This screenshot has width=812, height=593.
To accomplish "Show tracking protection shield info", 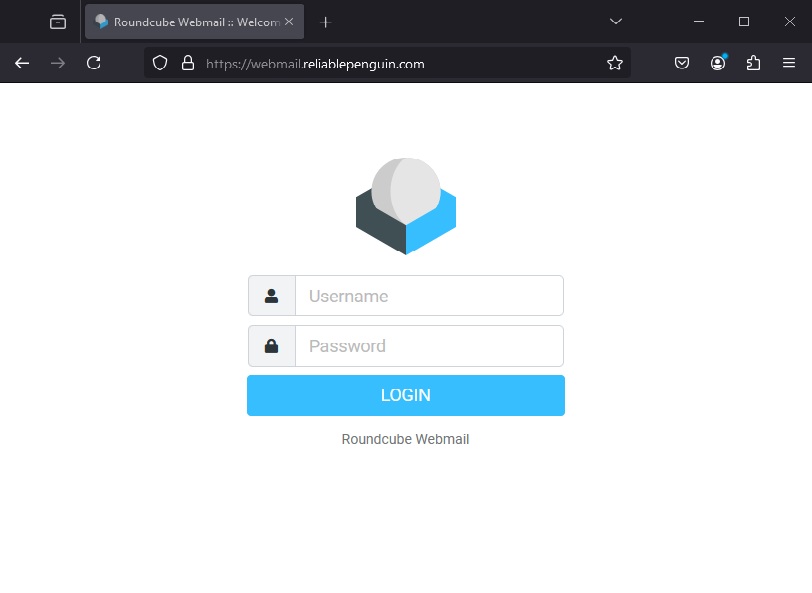I will (x=159, y=63).
